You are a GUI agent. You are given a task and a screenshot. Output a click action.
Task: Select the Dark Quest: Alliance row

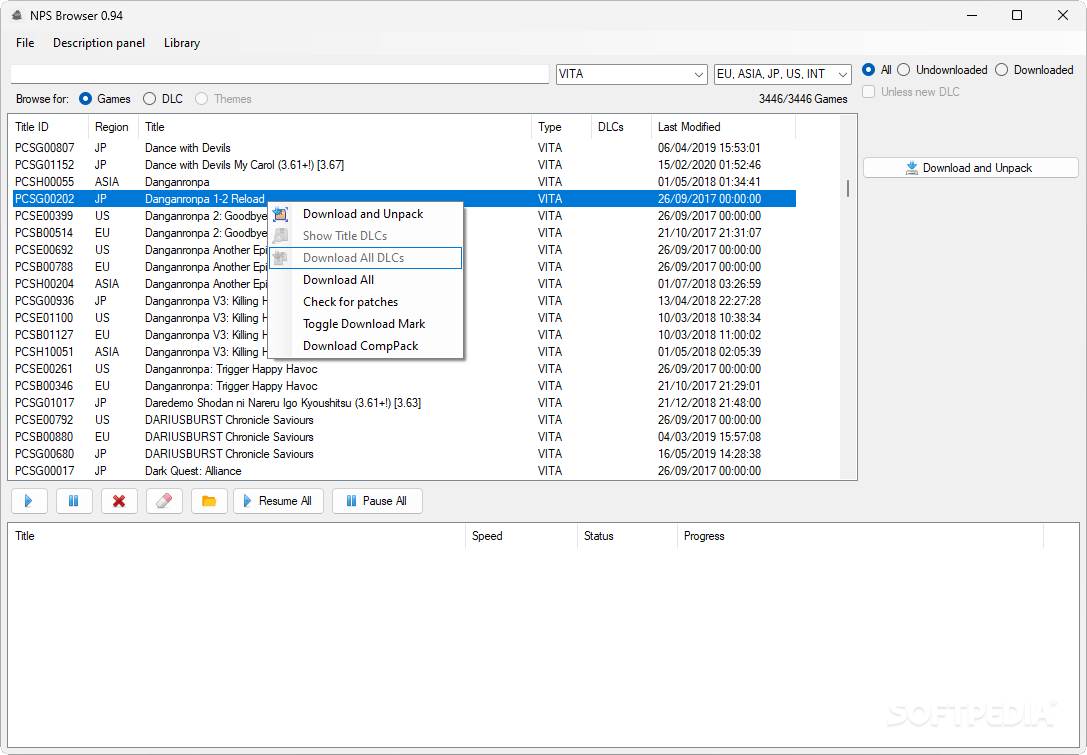click(x=404, y=471)
